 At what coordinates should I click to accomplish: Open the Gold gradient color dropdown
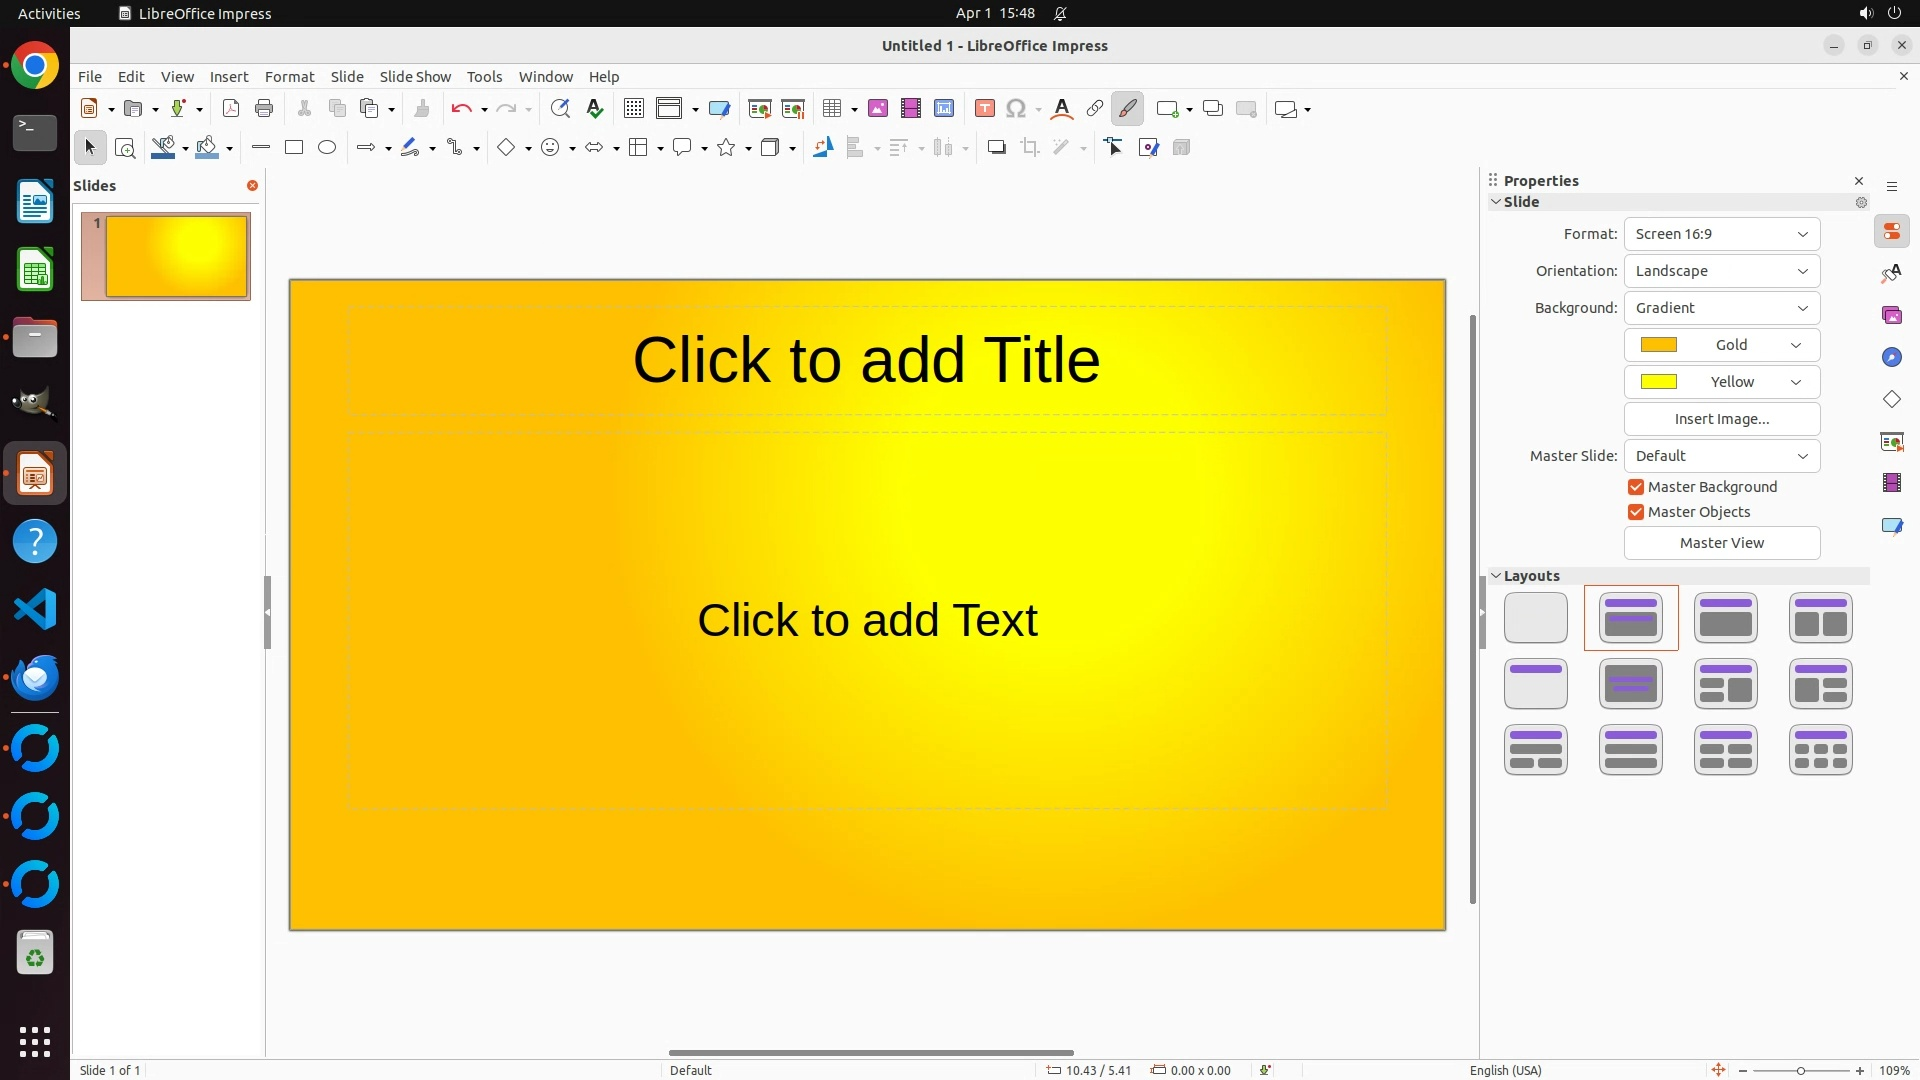1721,345
